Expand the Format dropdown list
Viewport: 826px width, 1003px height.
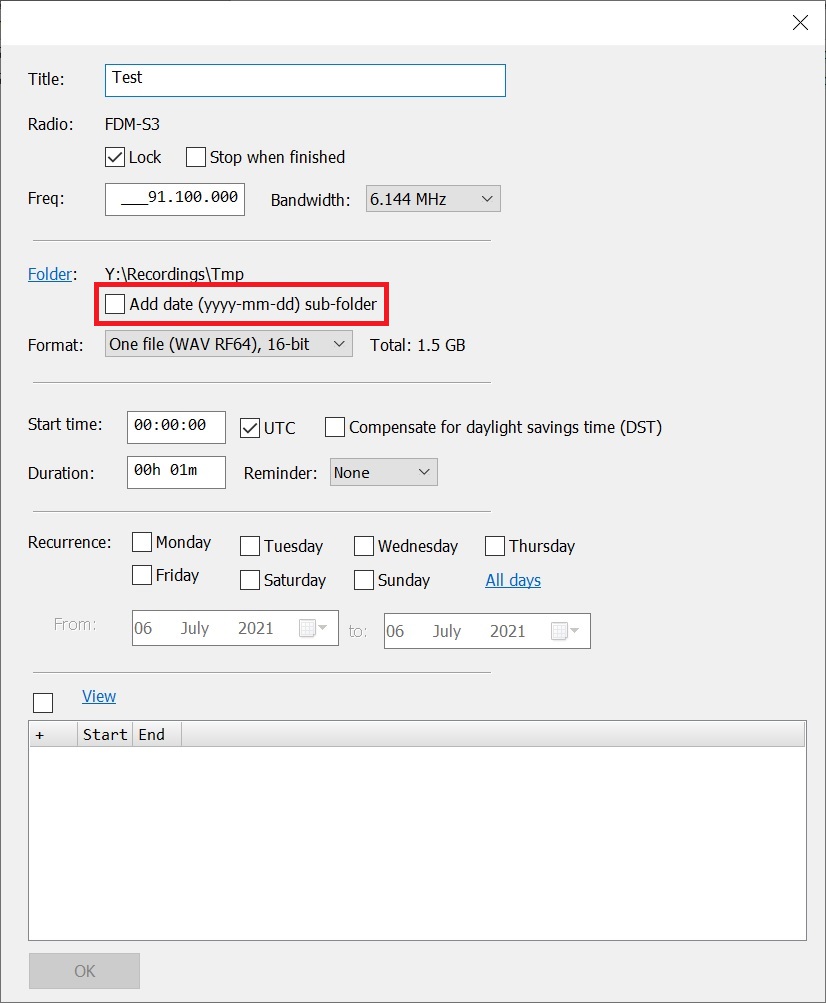pos(229,345)
